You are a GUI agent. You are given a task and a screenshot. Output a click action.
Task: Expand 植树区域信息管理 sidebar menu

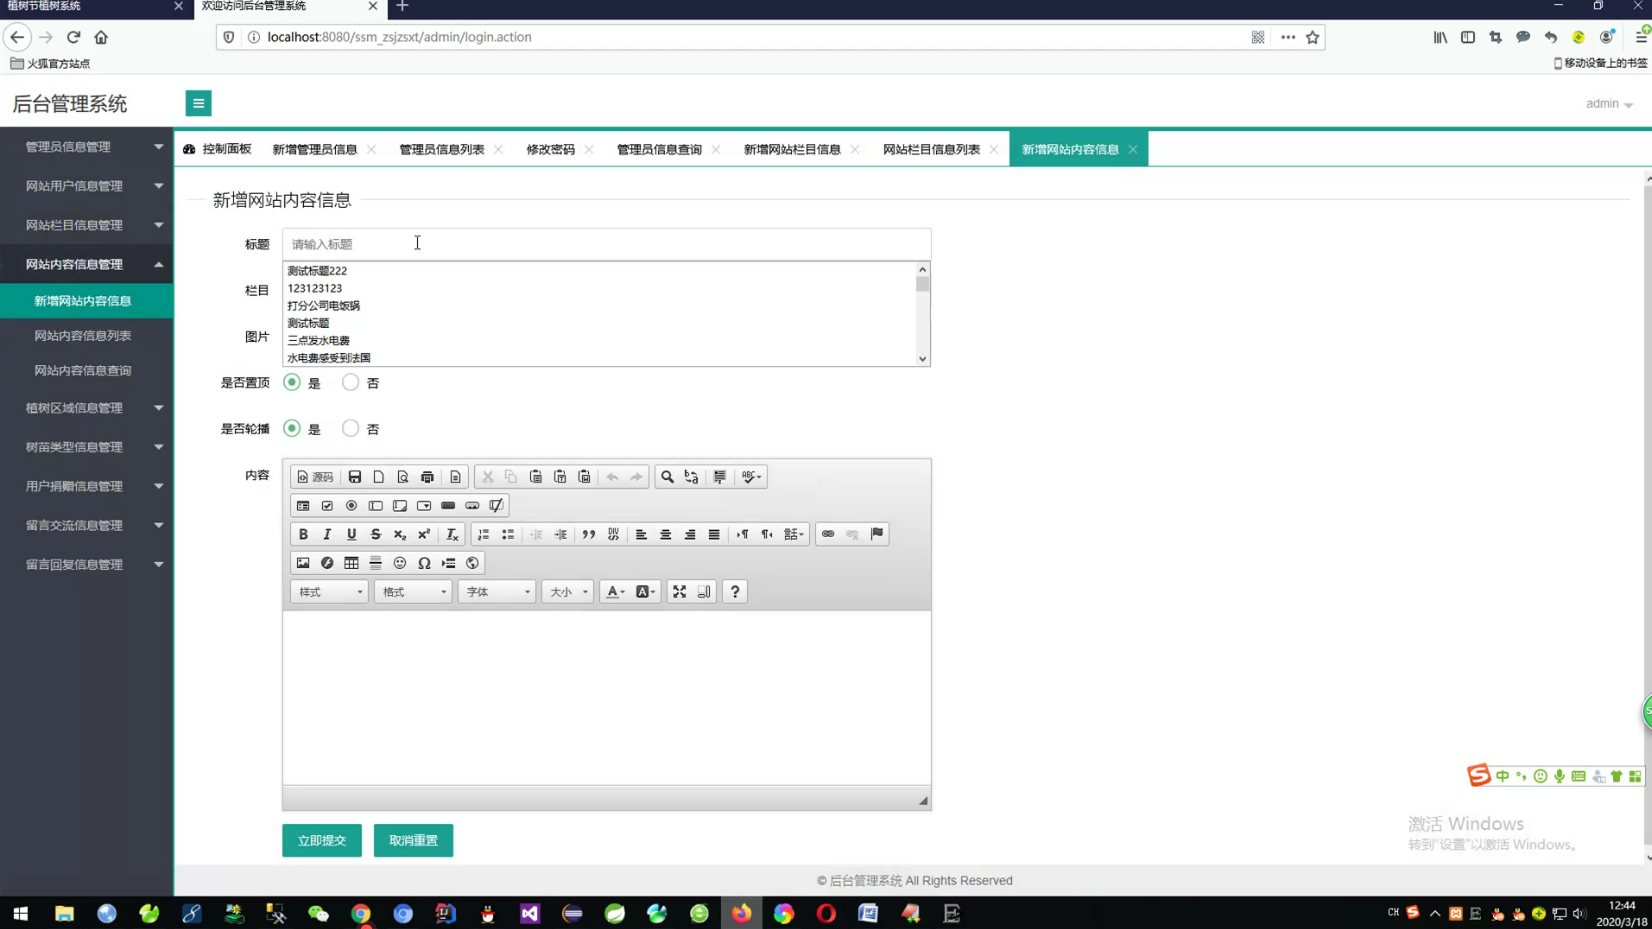(x=87, y=408)
